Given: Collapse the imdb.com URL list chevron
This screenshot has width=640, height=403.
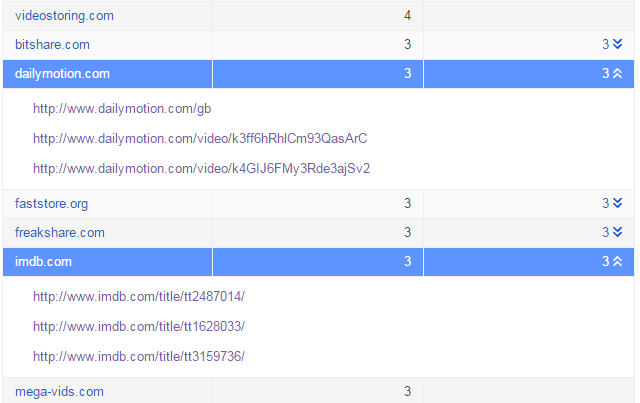Looking at the screenshot, I should click(617, 261).
